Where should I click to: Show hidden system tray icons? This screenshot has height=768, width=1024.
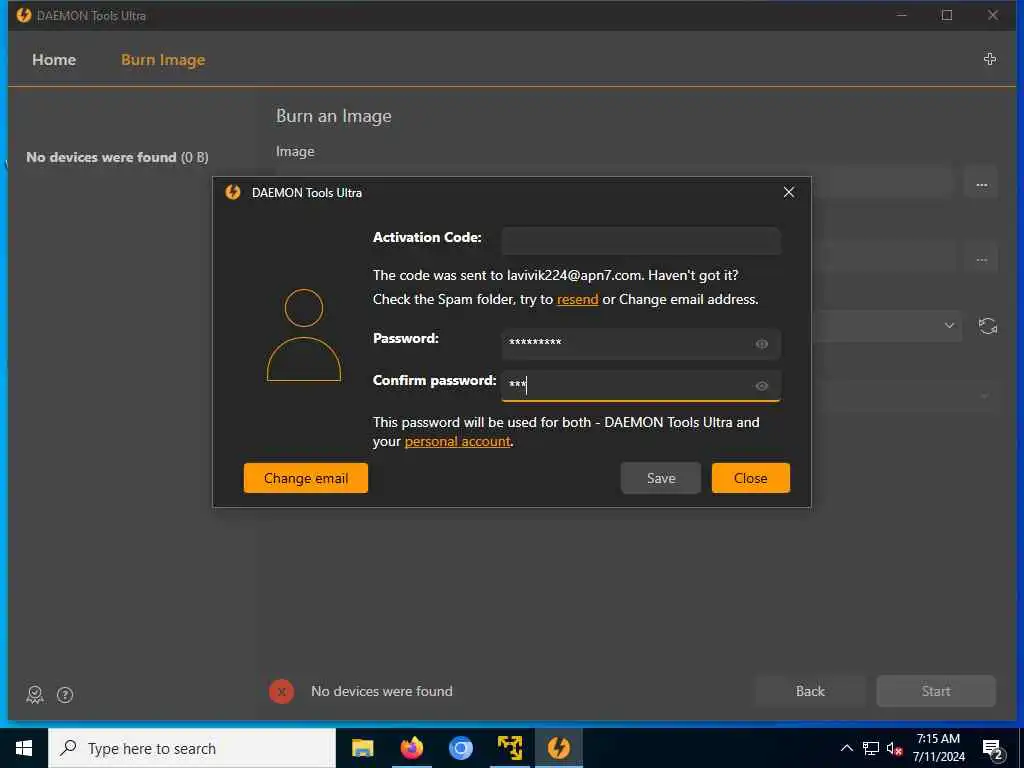tap(846, 748)
